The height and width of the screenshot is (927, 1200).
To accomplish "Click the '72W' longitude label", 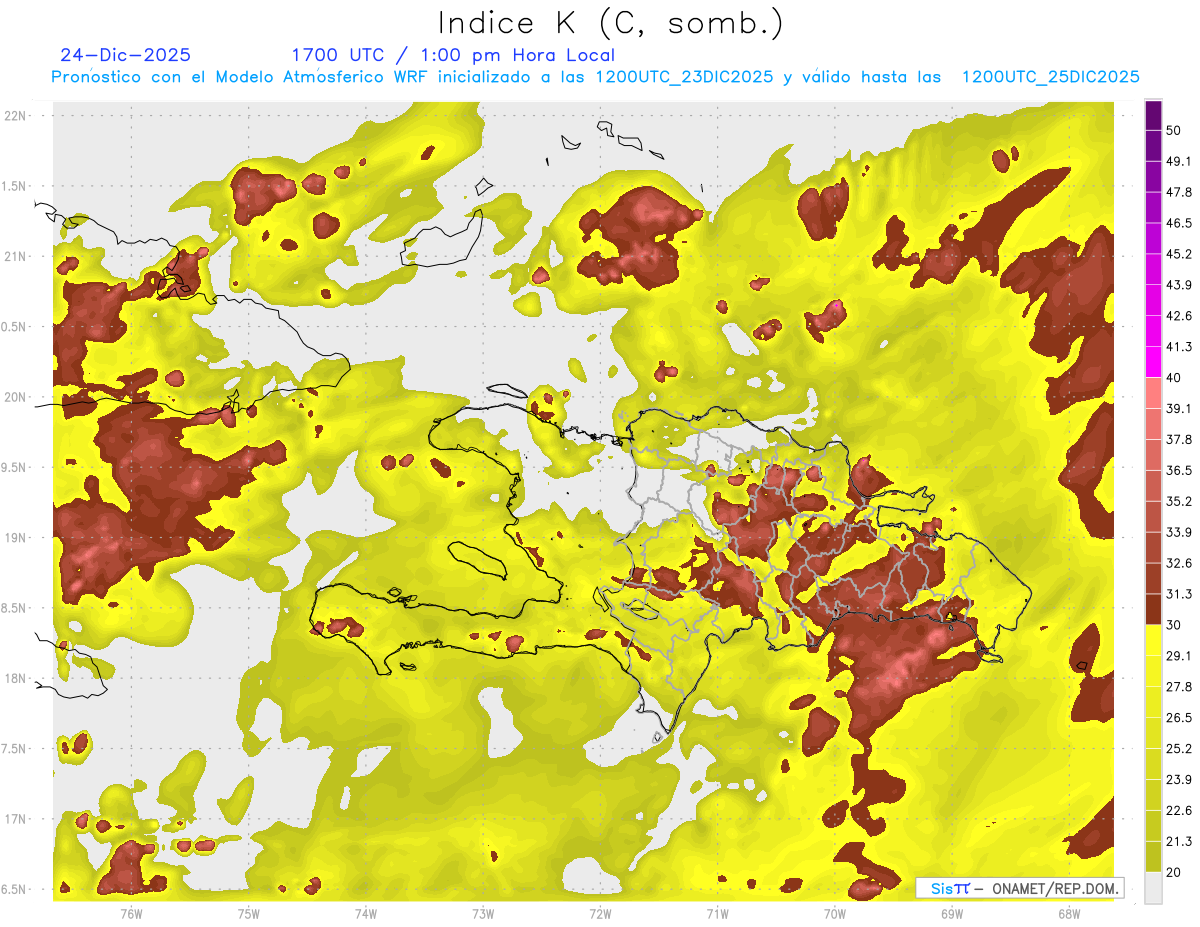I will (600, 913).
